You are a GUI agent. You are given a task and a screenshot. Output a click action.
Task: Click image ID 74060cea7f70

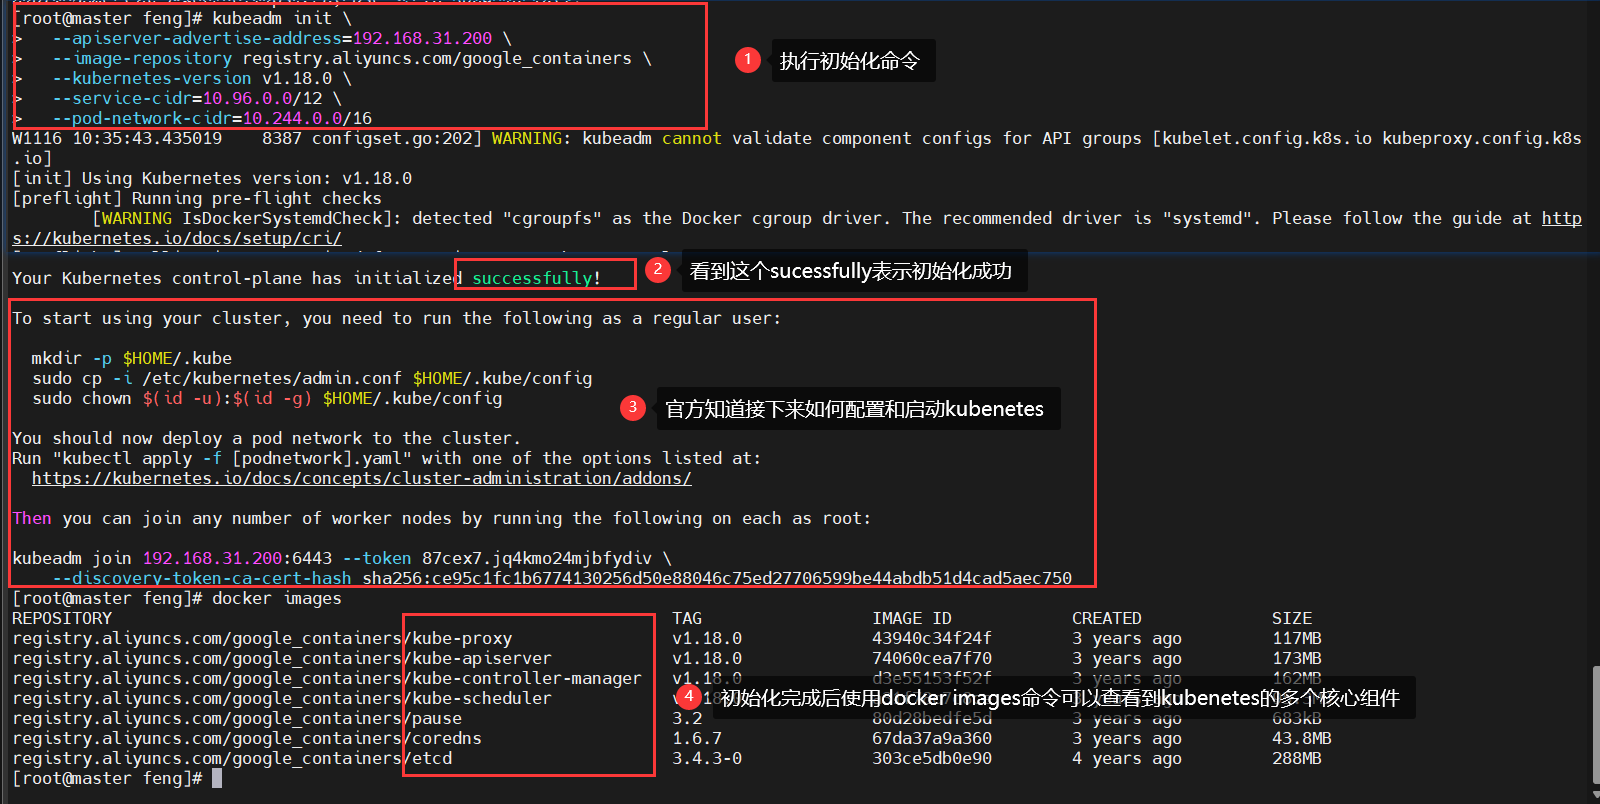tap(932, 658)
